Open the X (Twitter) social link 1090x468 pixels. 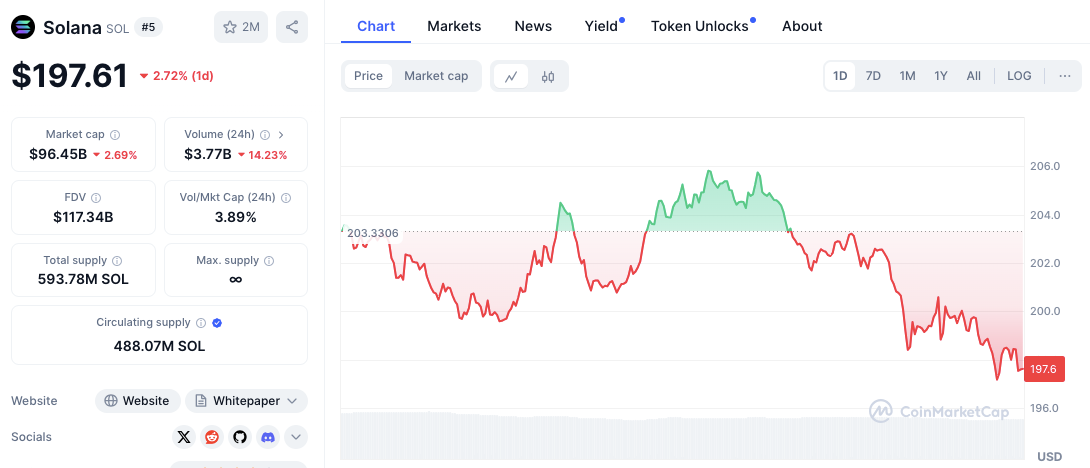pos(183,437)
